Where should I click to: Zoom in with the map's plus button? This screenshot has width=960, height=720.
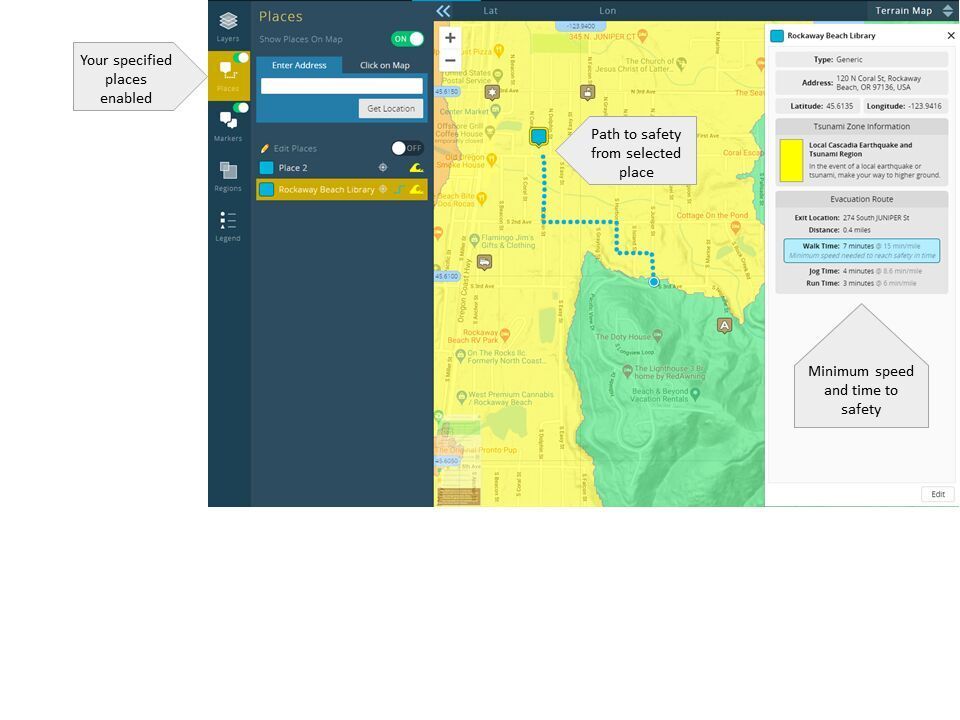click(x=450, y=38)
